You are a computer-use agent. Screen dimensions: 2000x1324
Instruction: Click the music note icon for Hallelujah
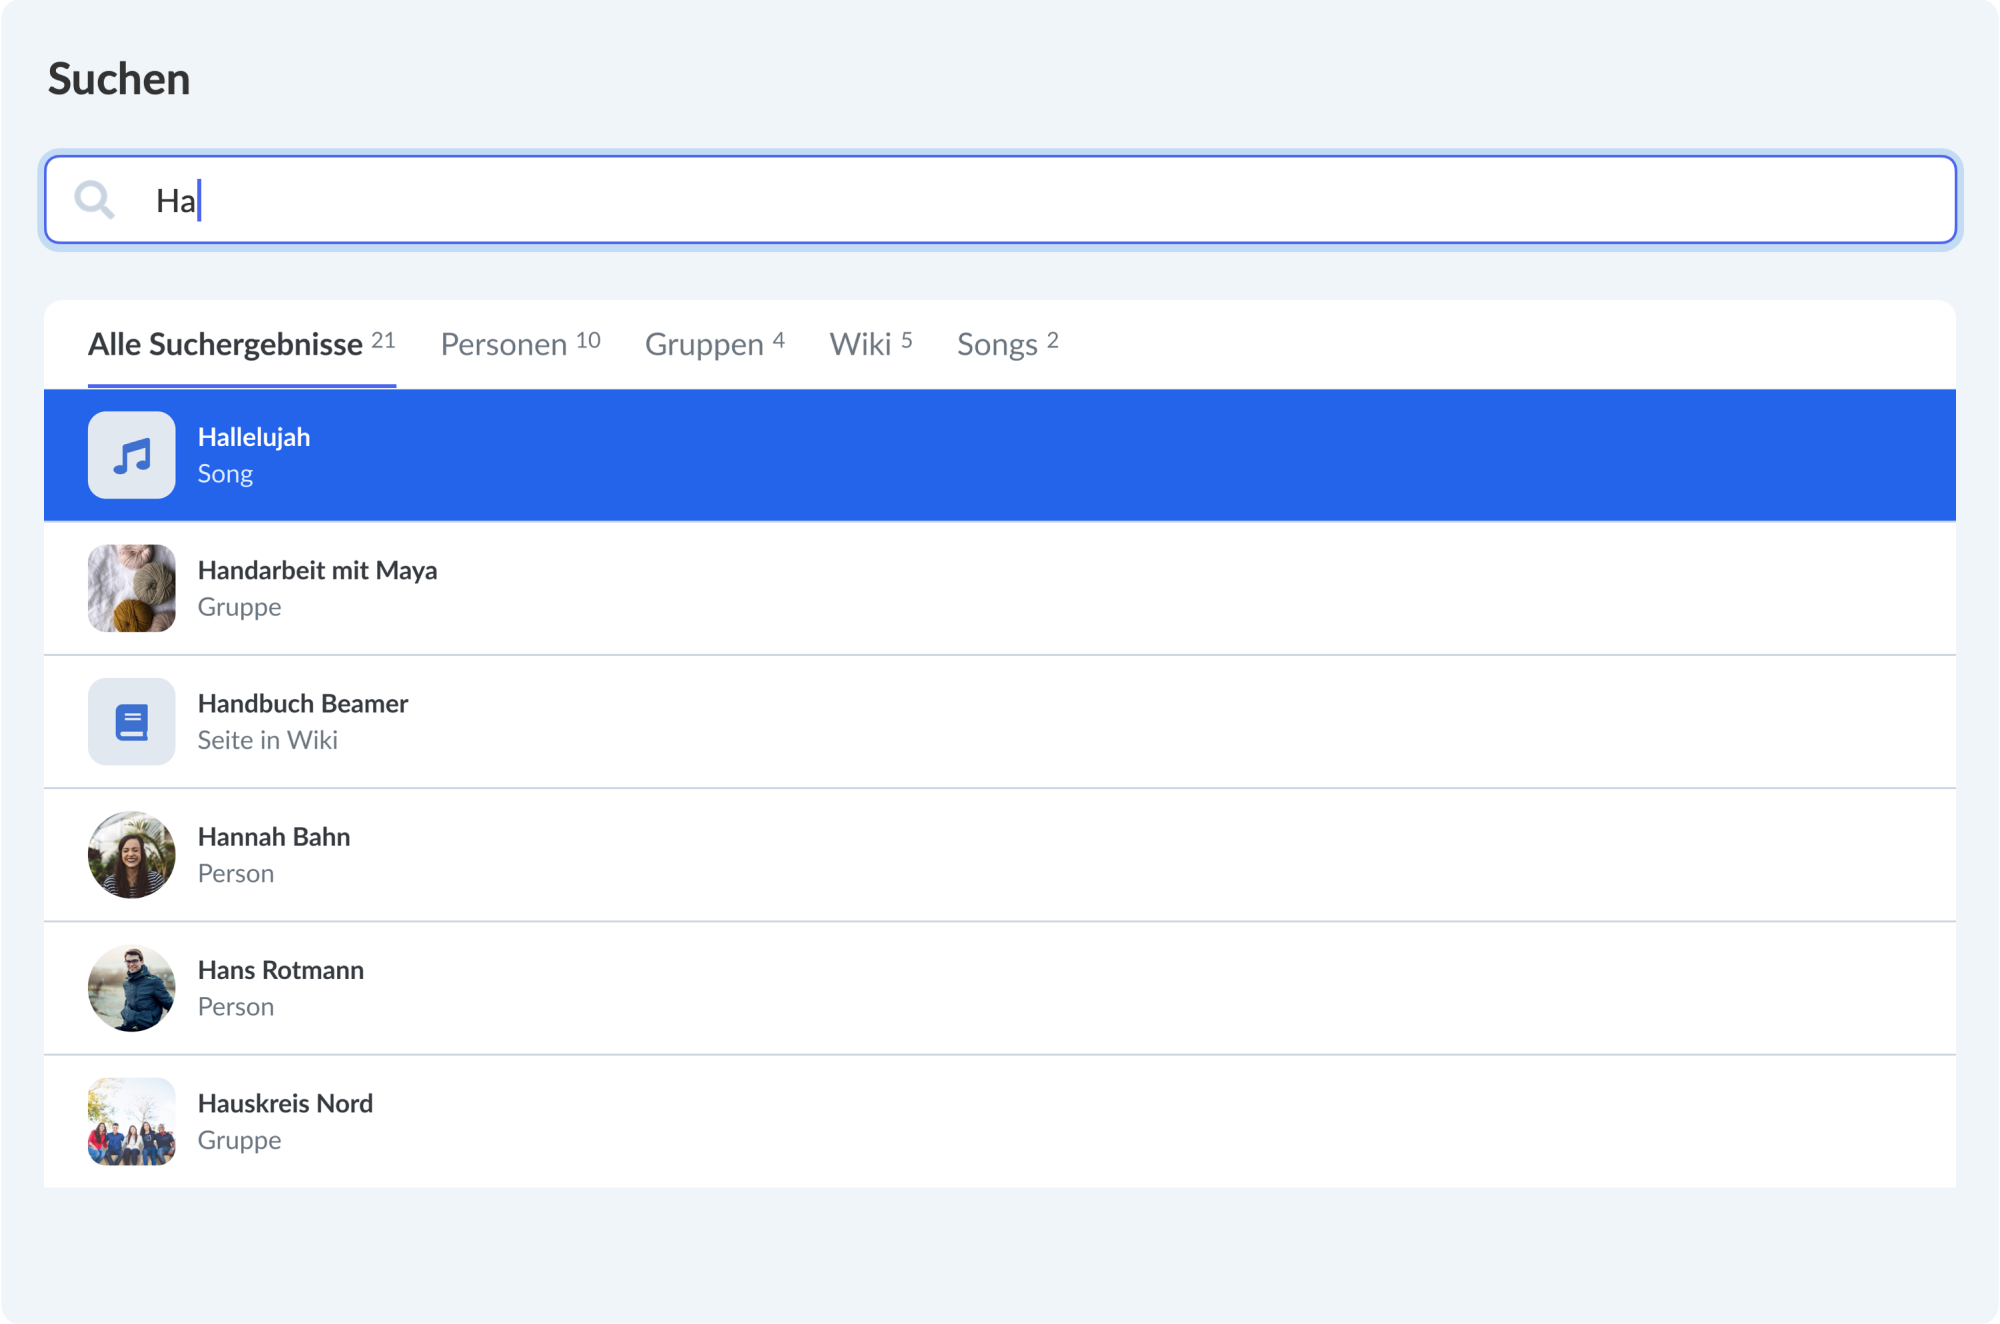pos(131,456)
